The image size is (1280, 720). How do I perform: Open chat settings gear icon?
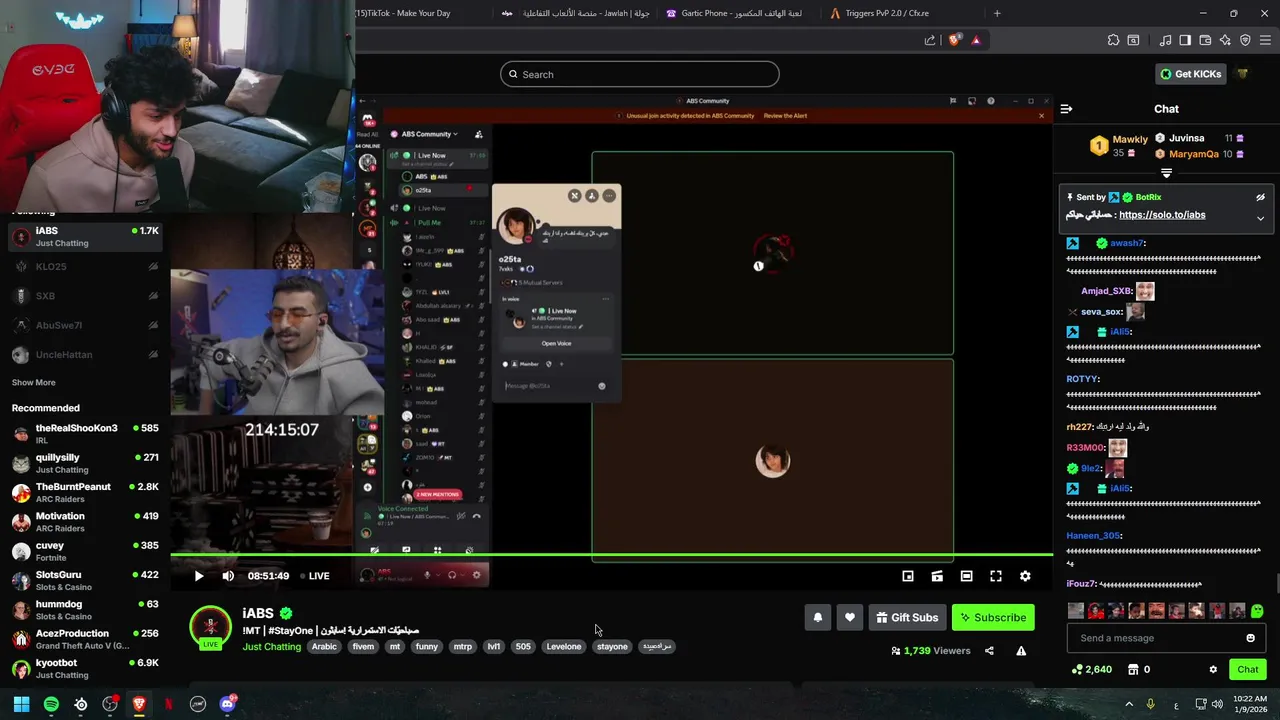pos(1213,670)
